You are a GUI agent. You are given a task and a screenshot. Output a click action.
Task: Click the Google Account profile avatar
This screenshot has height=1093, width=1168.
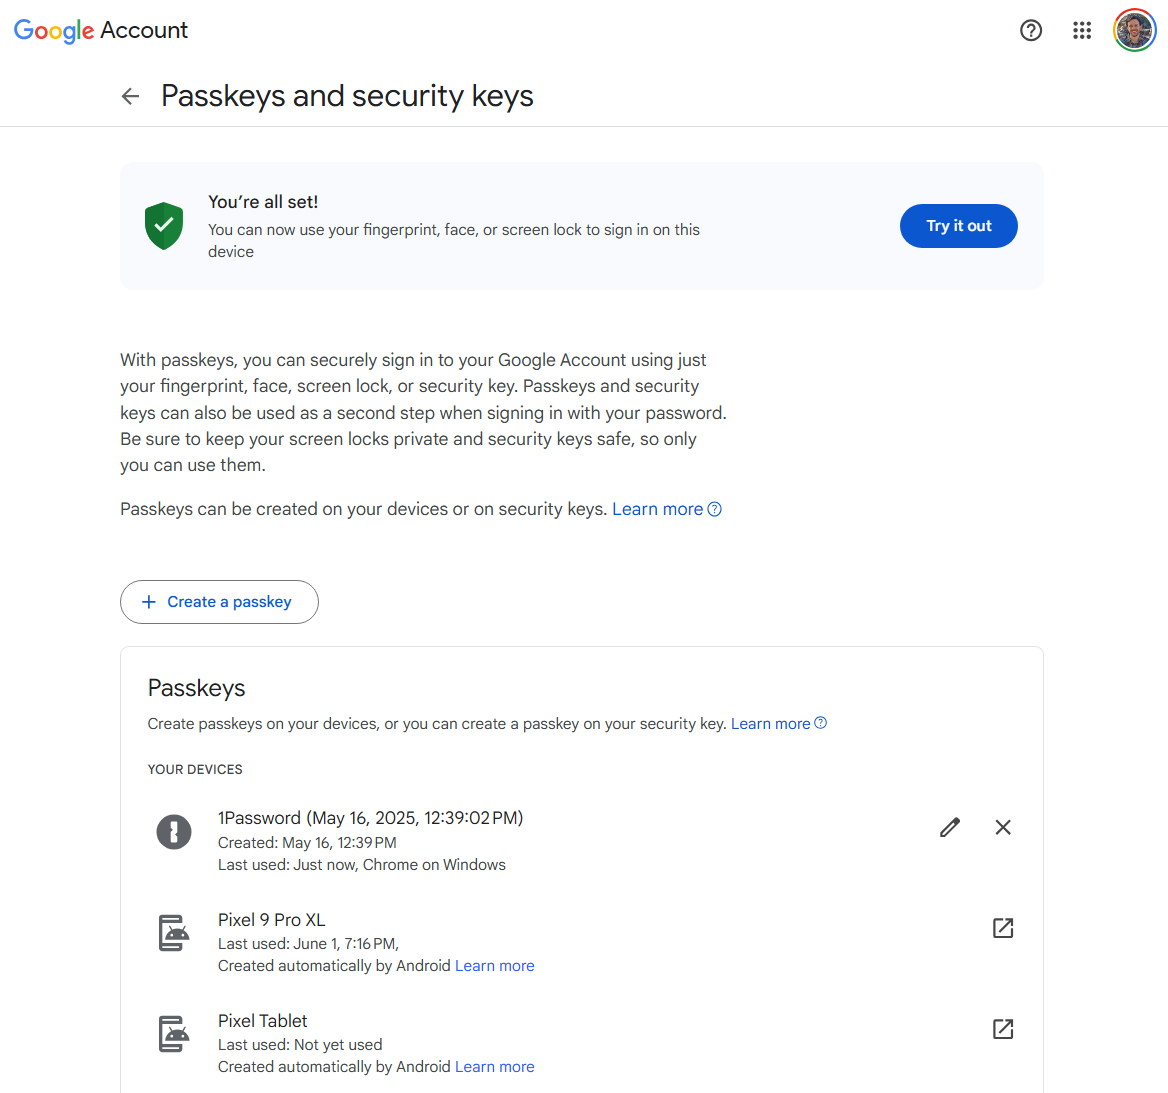pyautogui.click(x=1134, y=30)
